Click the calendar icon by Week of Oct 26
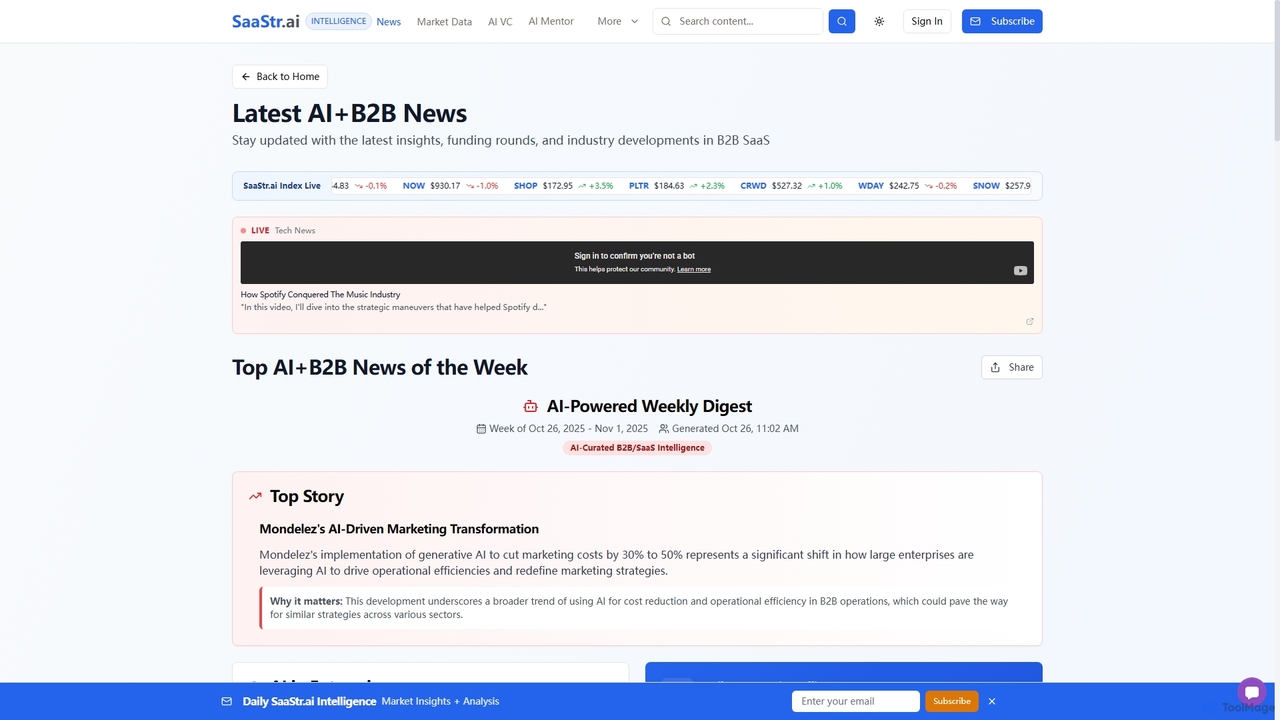 (481, 429)
